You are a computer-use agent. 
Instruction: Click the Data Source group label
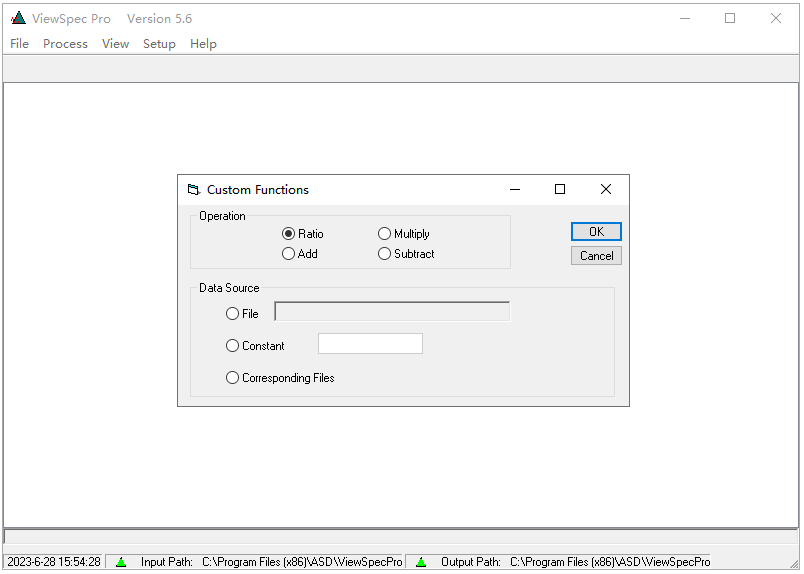point(229,288)
